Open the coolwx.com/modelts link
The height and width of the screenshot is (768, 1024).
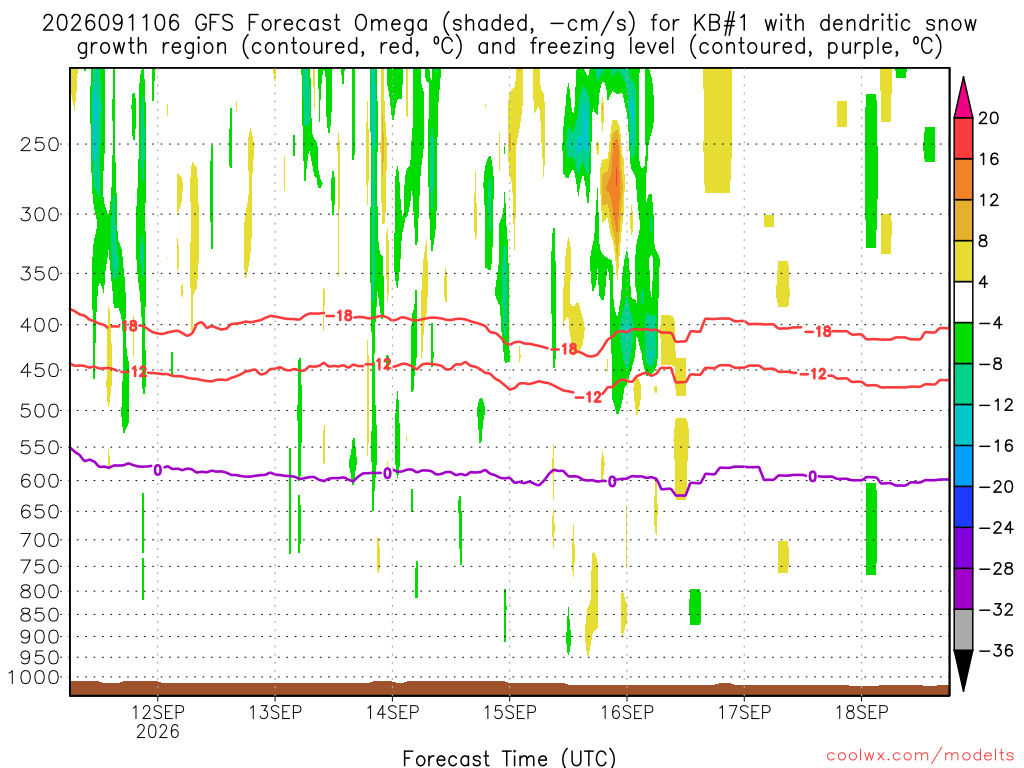tap(920, 756)
